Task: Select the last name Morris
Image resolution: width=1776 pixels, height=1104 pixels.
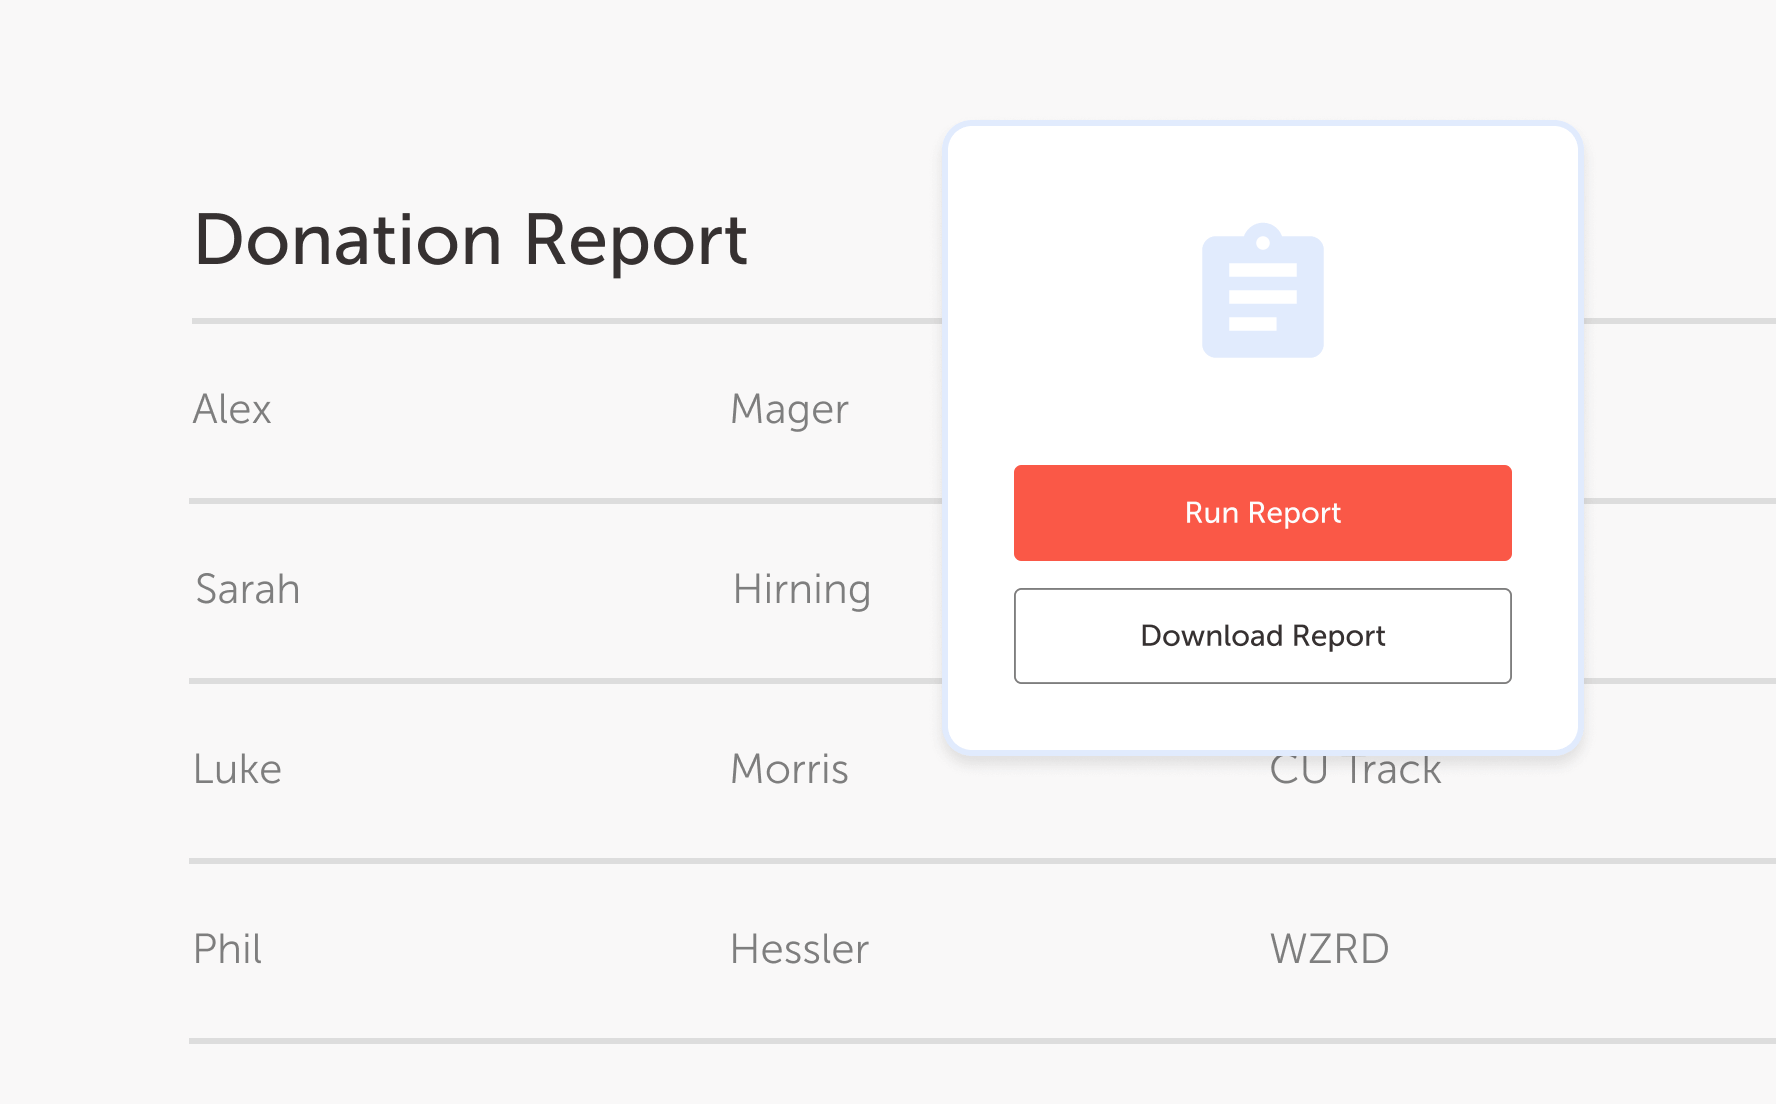Action: (789, 769)
